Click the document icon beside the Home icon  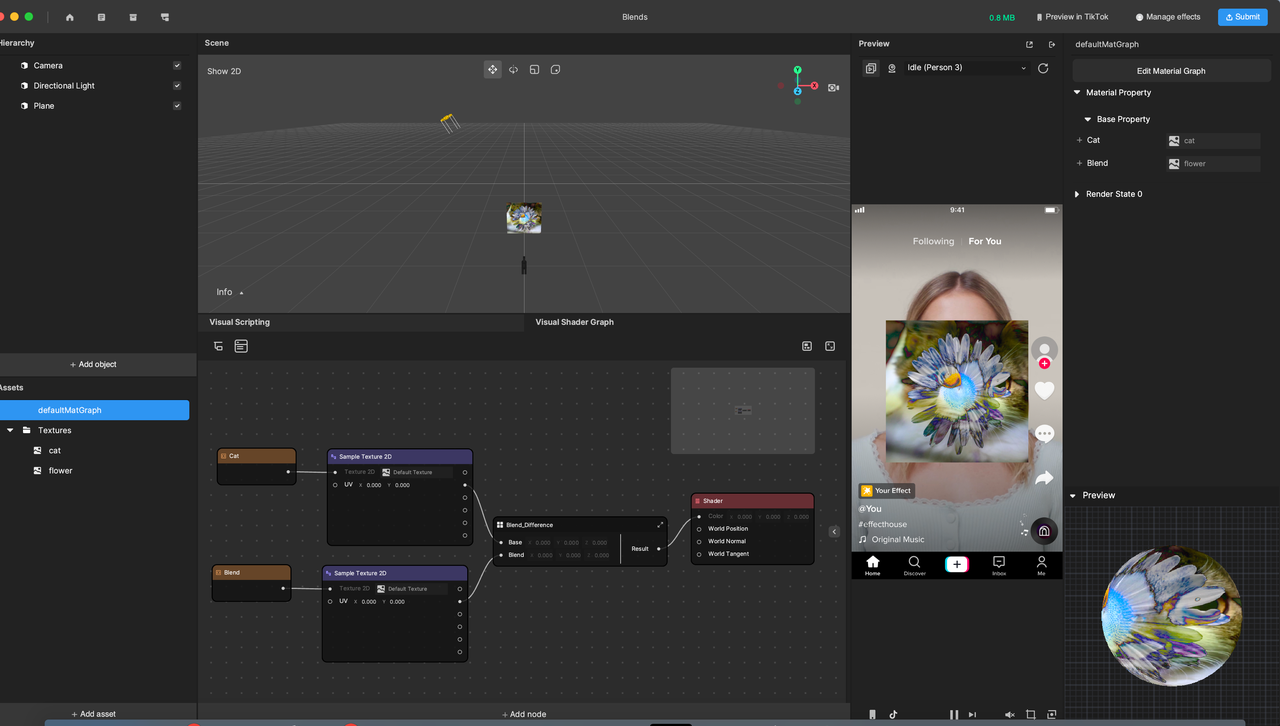coord(101,17)
